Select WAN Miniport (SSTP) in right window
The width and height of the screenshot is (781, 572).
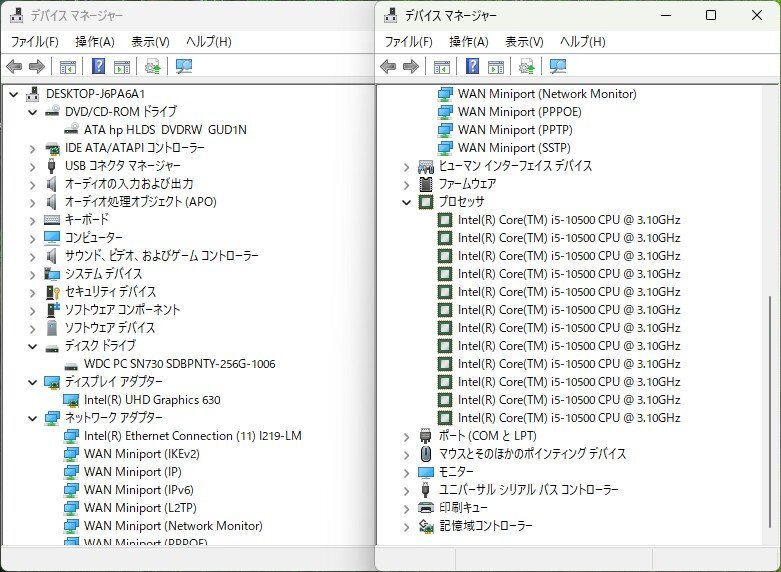(x=514, y=147)
